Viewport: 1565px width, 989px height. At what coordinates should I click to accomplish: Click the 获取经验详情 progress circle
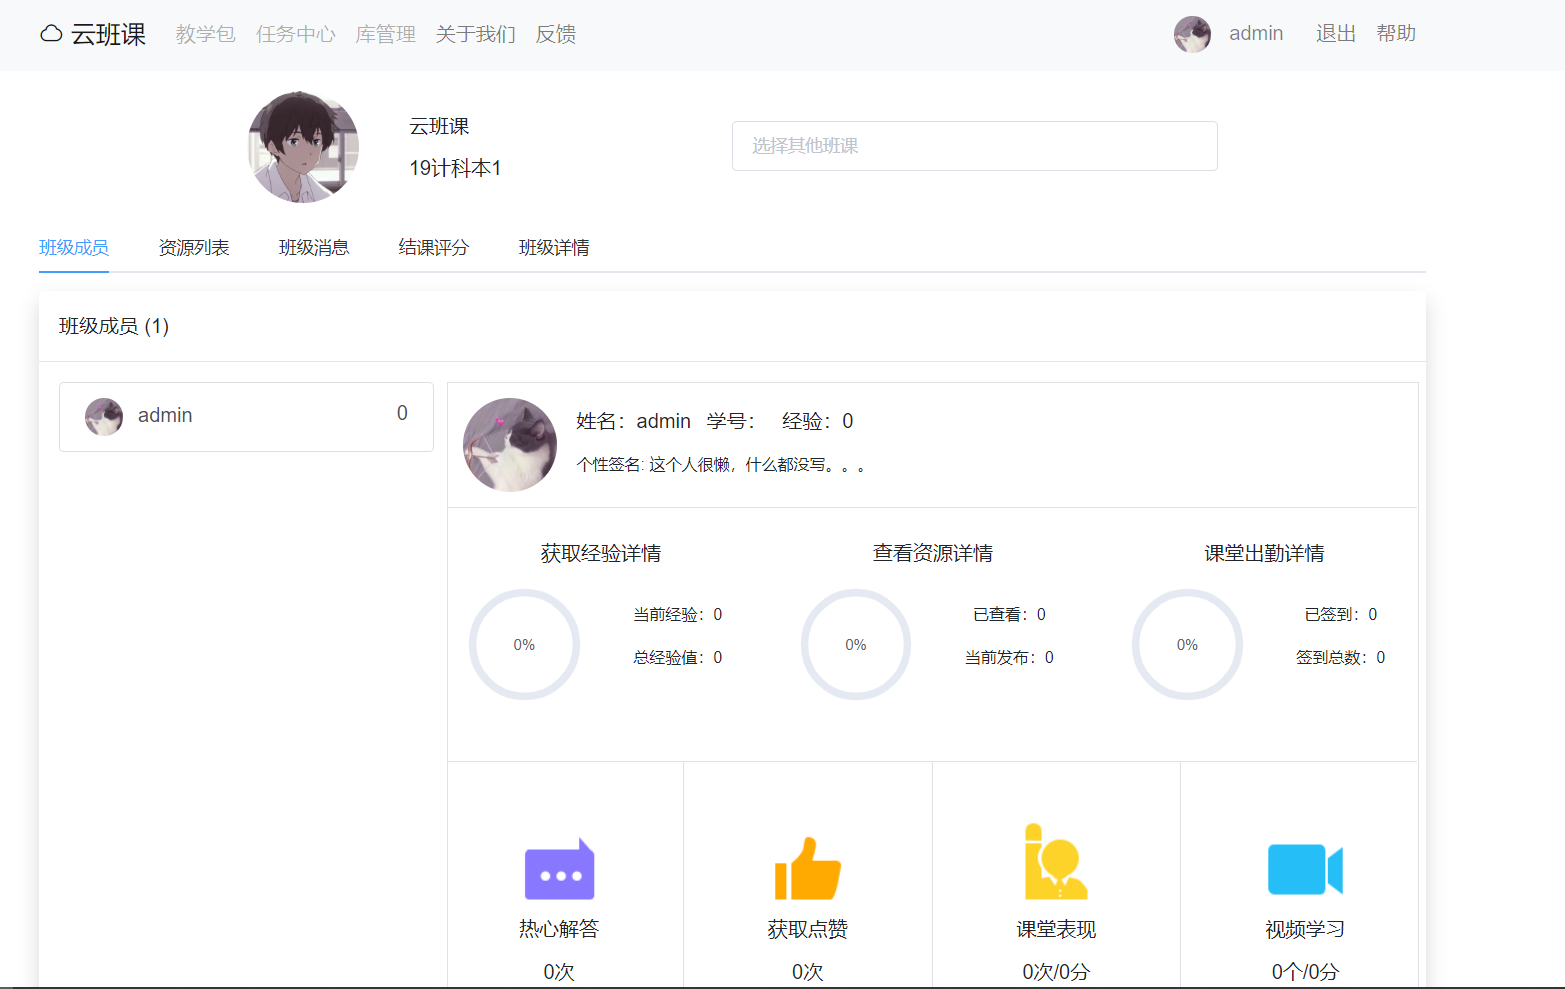[524, 644]
